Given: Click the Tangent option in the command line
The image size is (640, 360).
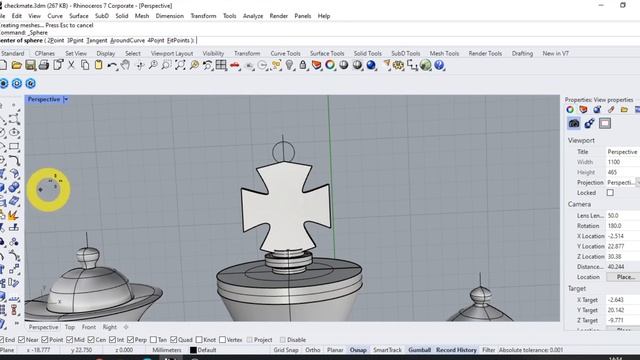Looking at the screenshot, I should click(97, 40).
